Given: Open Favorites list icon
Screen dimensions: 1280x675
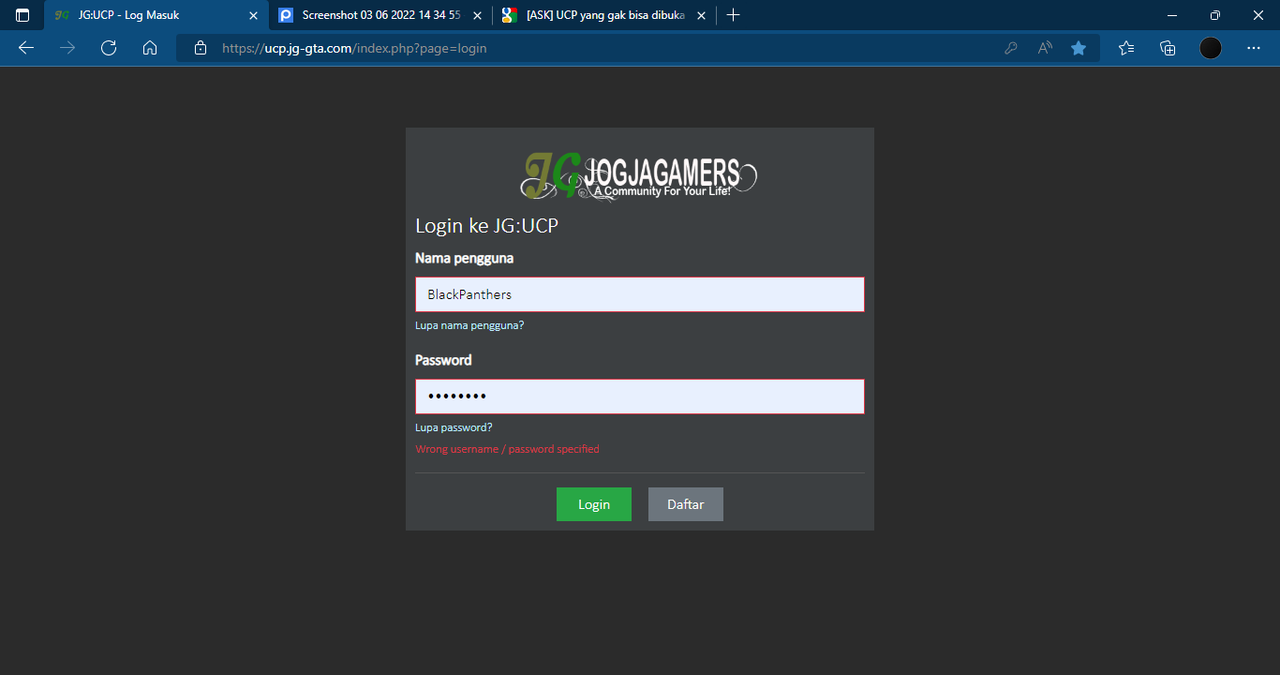Looking at the screenshot, I should tap(1126, 47).
